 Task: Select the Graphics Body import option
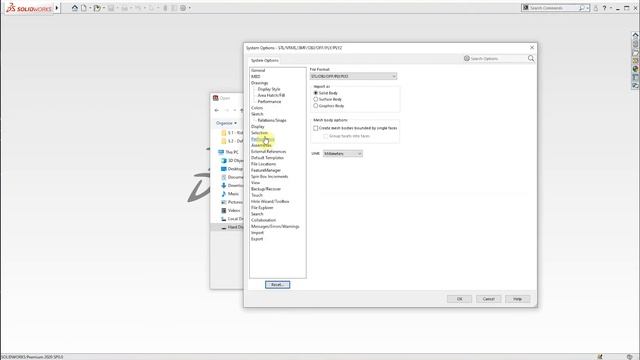[x=316, y=106]
